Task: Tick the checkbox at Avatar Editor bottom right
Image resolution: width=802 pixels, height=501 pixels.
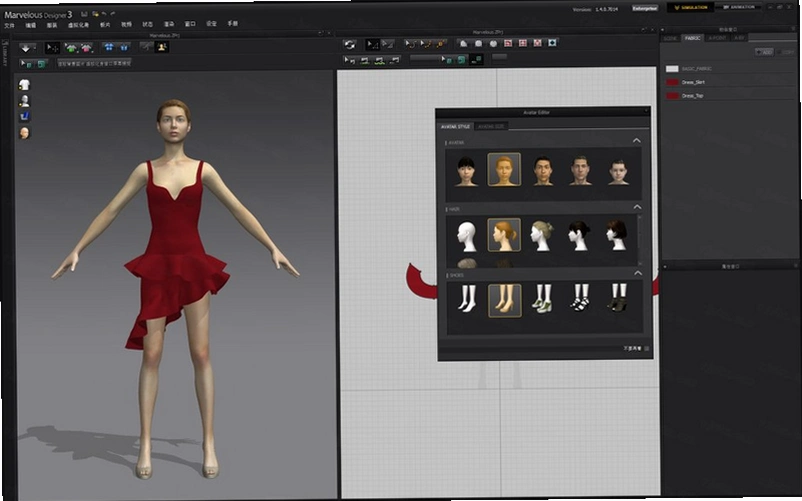Action: pyautogui.click(x=647, y=349)
